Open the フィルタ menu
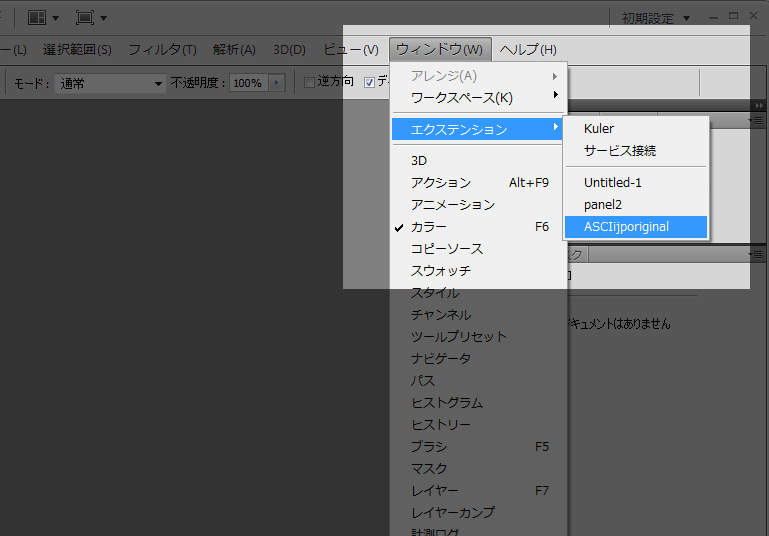Screen dimensions: 769x536 [161, 49]
